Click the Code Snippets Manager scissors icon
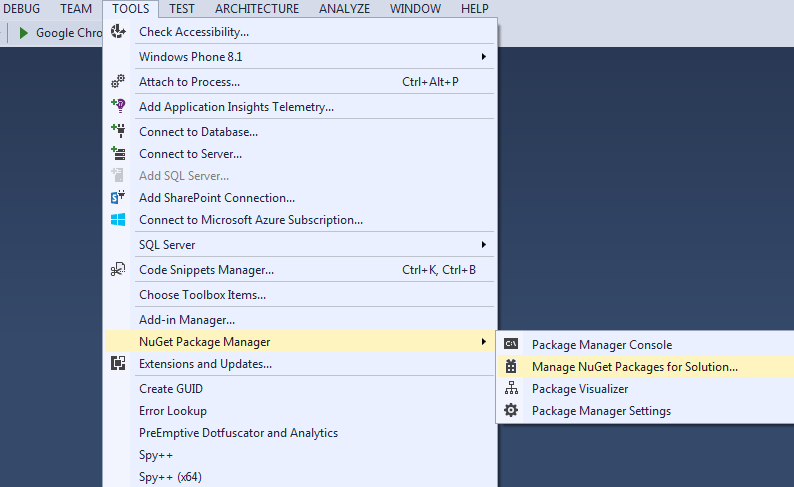This screenshot has width=794, height=487. (118, 269)
